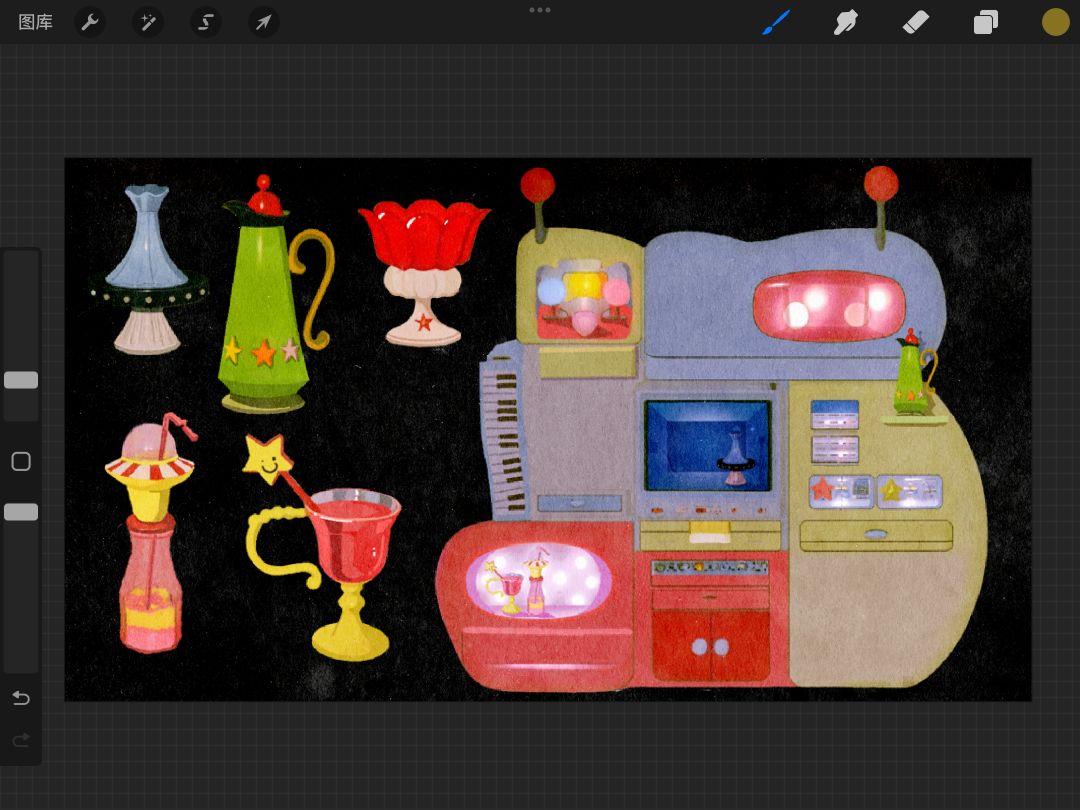
Task: Open the Layers panel
Action: coord(986,22)
